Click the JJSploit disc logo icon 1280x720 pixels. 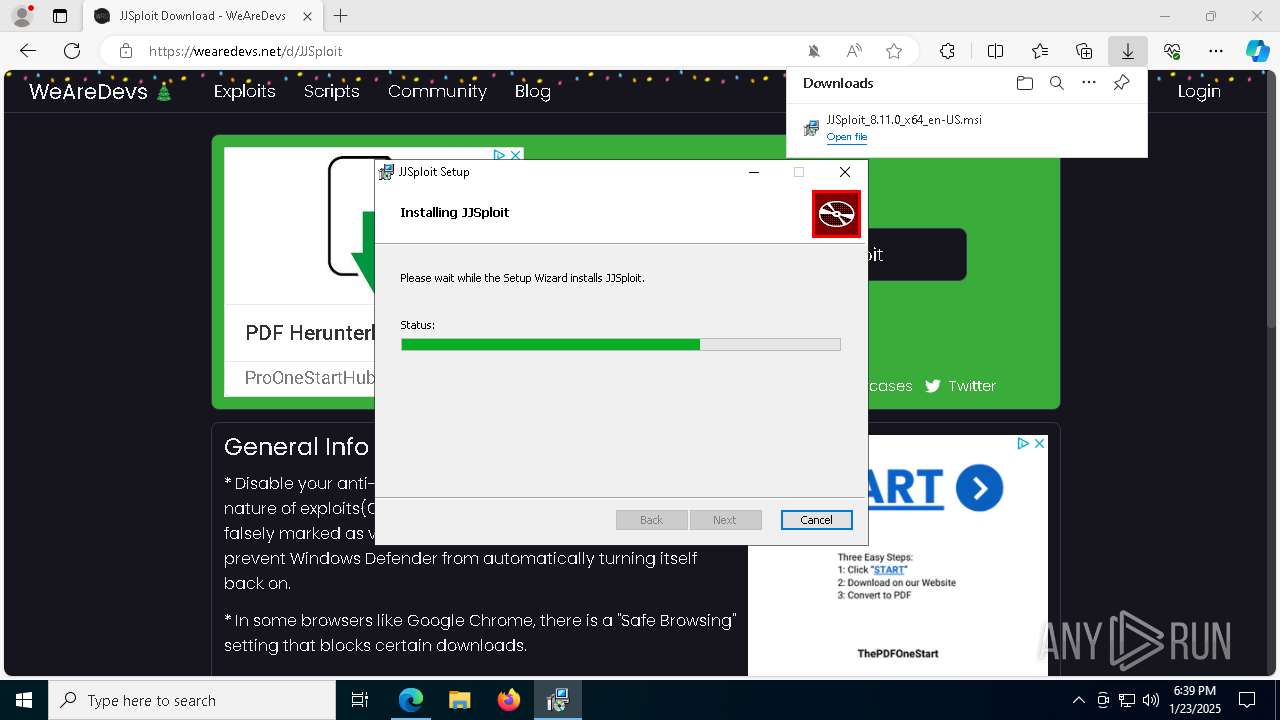tap(836, 214)
